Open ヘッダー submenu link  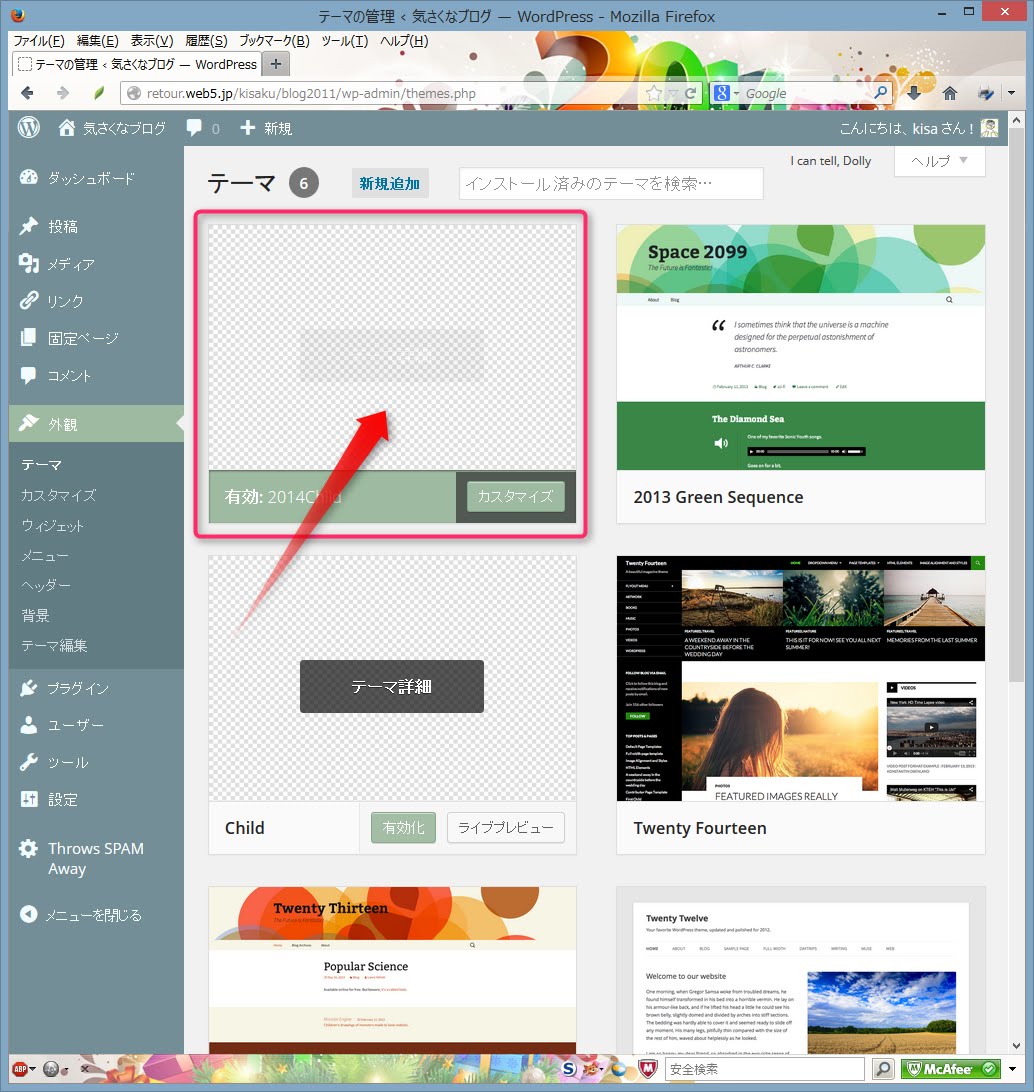tap(45, 586)
